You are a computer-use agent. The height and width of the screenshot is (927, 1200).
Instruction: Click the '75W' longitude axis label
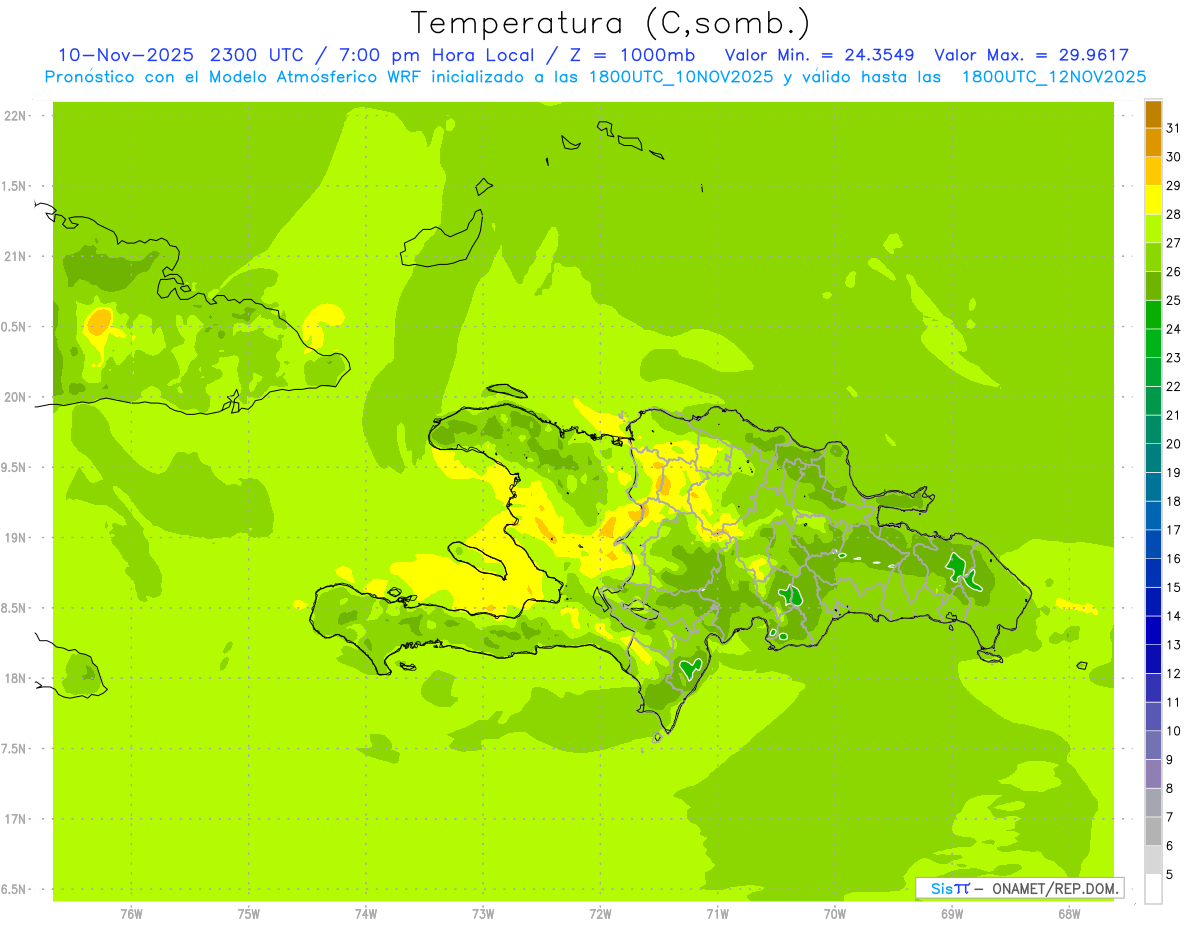click(x=248, y=913)
